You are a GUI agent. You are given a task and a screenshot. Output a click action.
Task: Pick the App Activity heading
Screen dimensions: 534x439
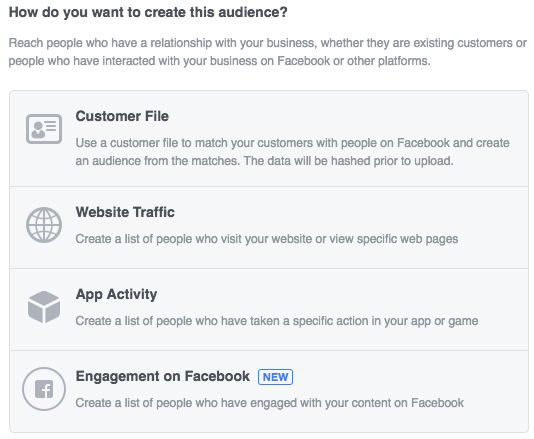[116, 294]
